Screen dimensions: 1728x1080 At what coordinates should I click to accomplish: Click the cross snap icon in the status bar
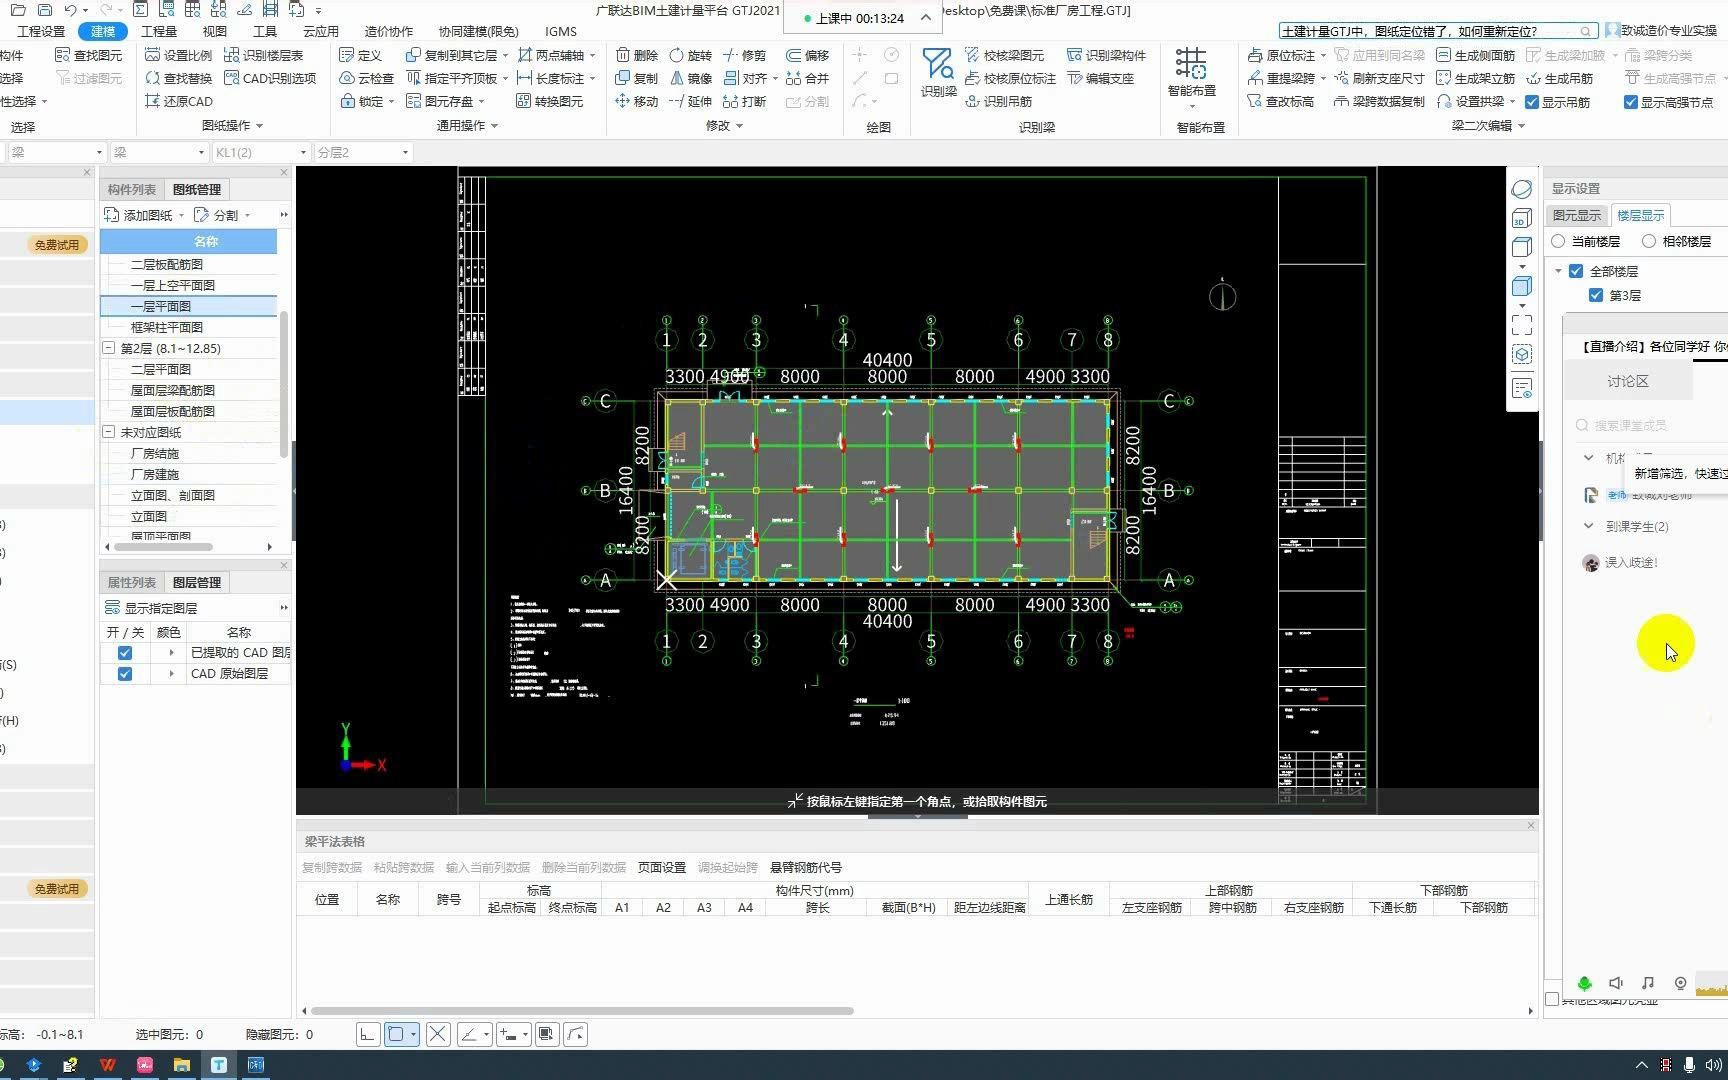tap(437, 1034)
